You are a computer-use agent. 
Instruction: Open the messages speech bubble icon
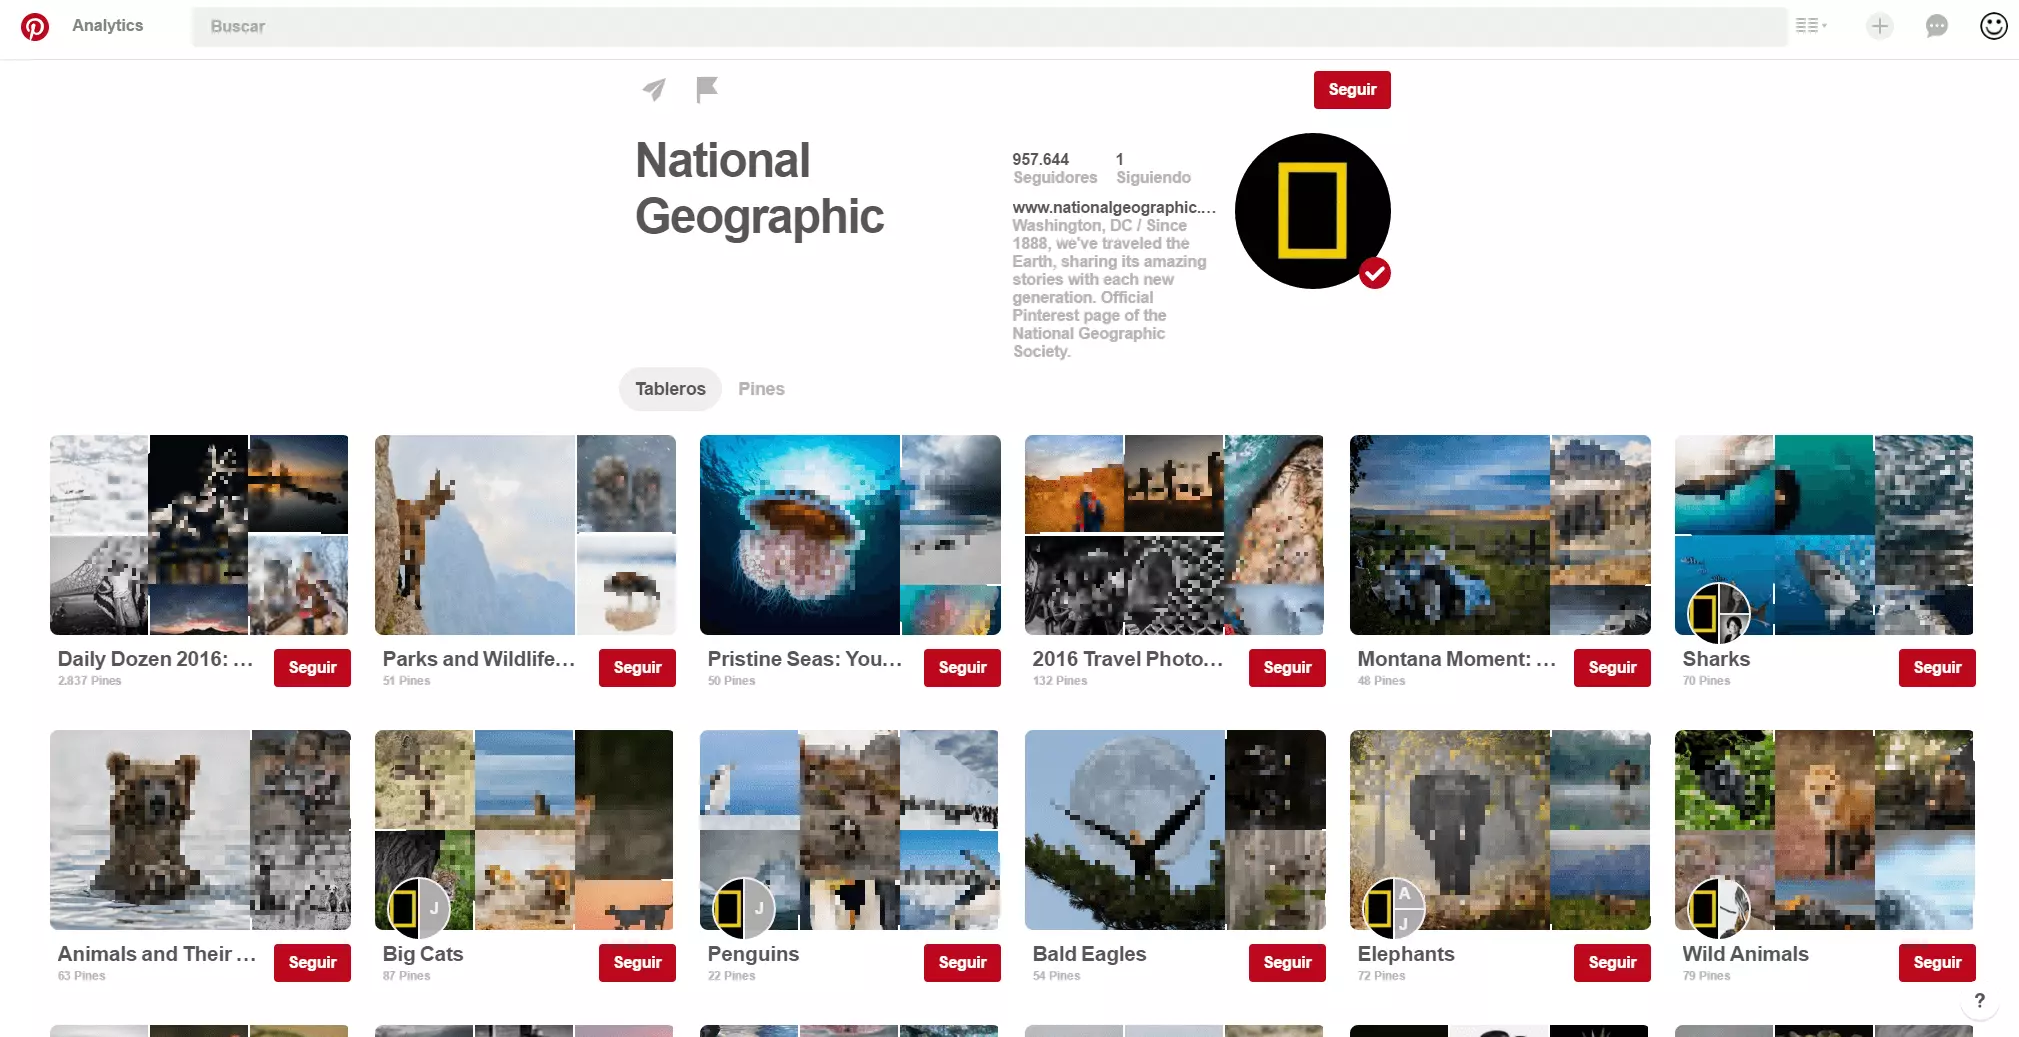[1937, 26]
